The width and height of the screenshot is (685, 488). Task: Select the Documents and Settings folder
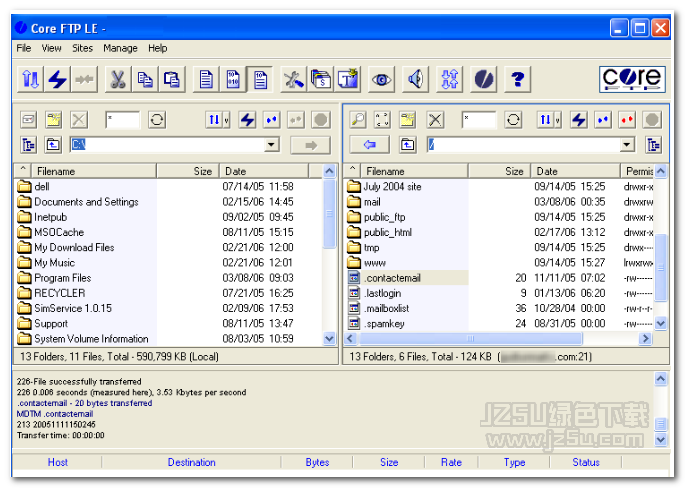[x=86, y=202]
